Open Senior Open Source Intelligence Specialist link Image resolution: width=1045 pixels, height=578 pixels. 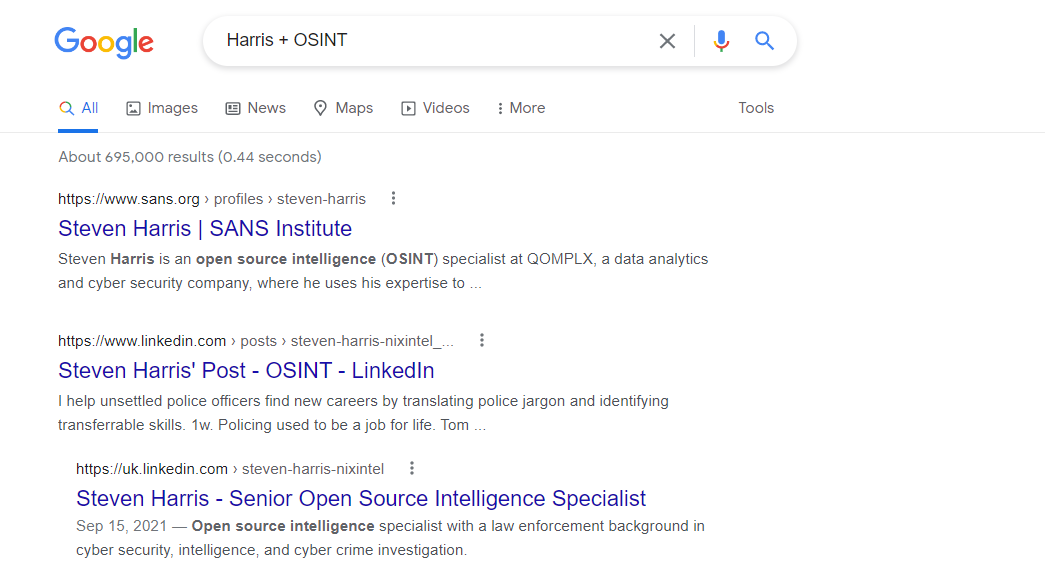[x=361, y=498]
